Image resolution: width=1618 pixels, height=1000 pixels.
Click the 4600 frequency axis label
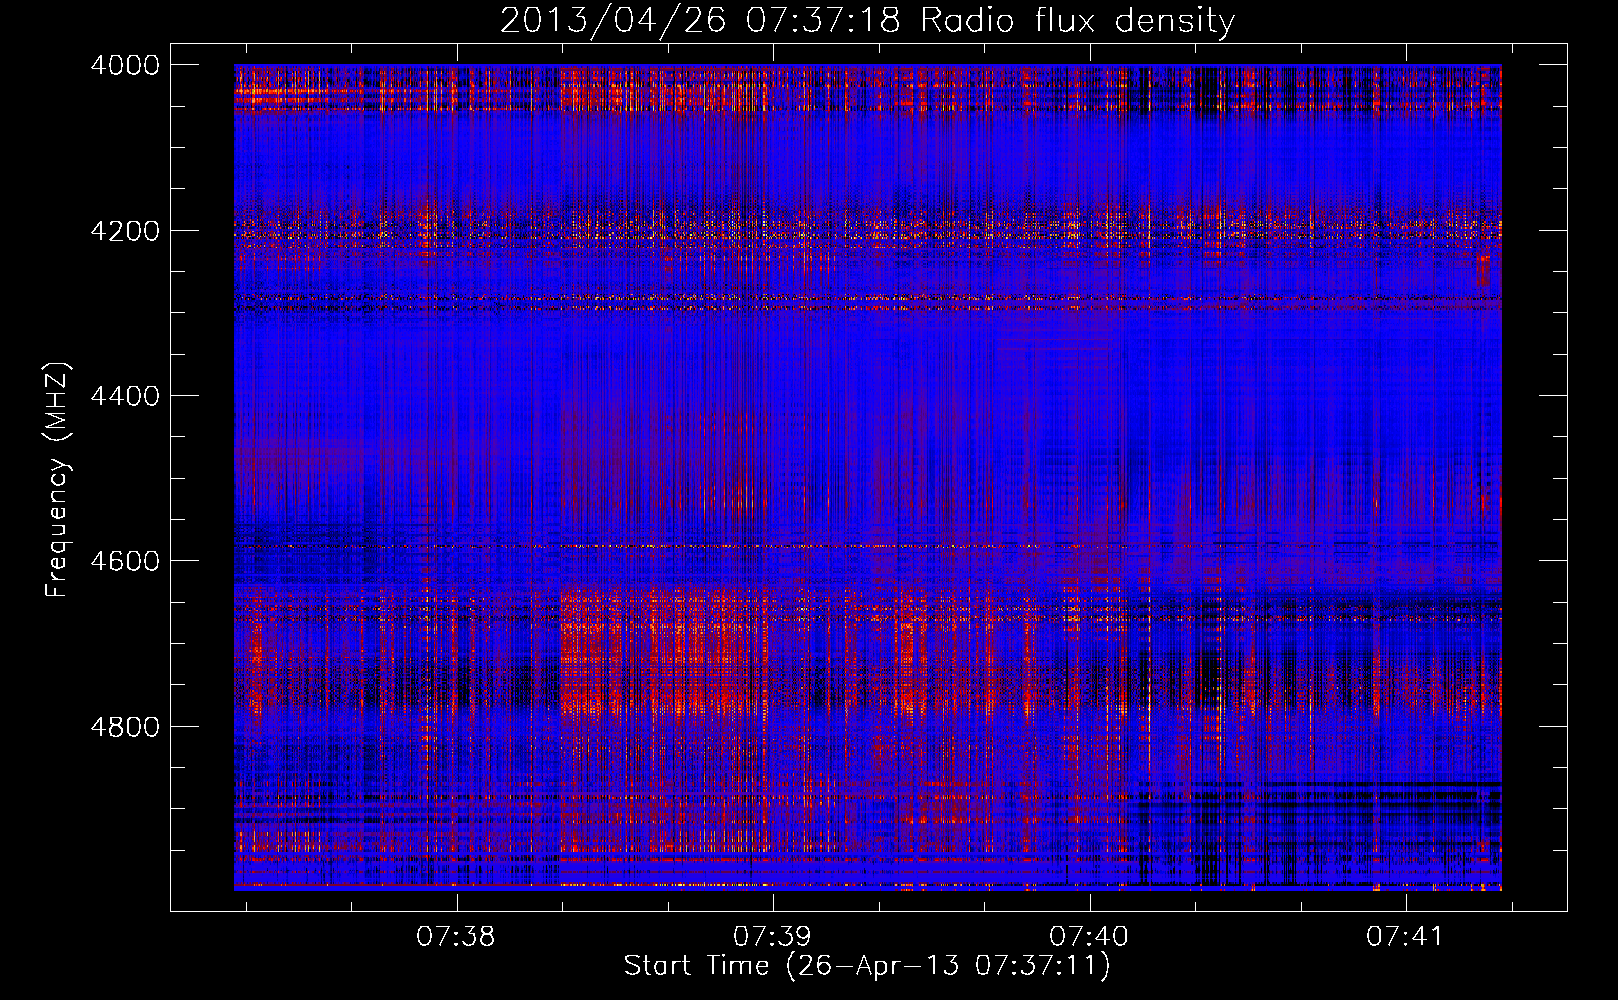click(x=125, y=561)
